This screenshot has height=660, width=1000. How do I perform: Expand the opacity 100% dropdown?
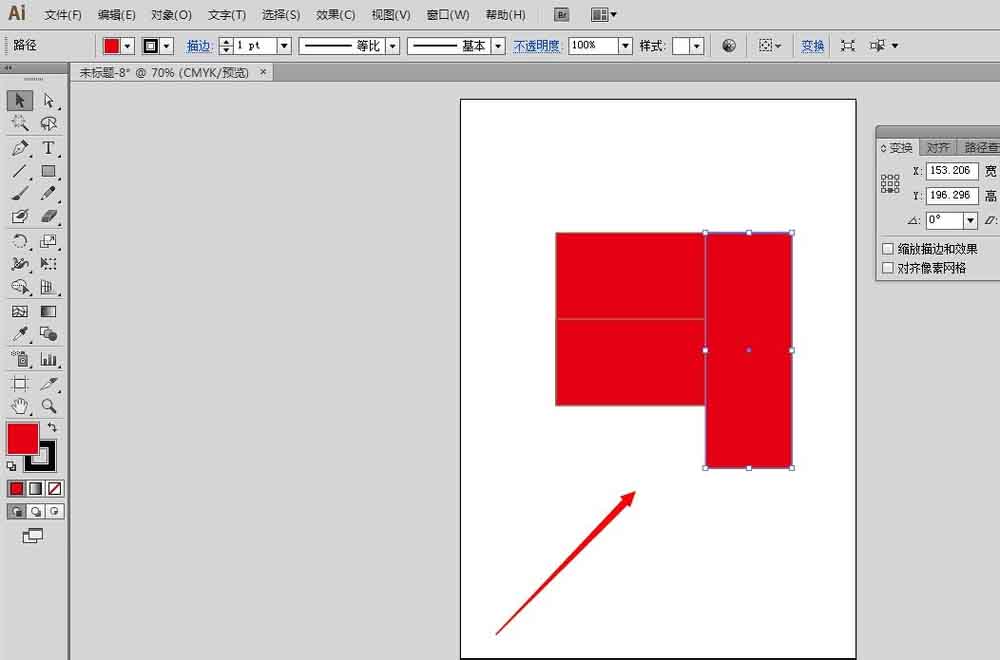(626, 46)
